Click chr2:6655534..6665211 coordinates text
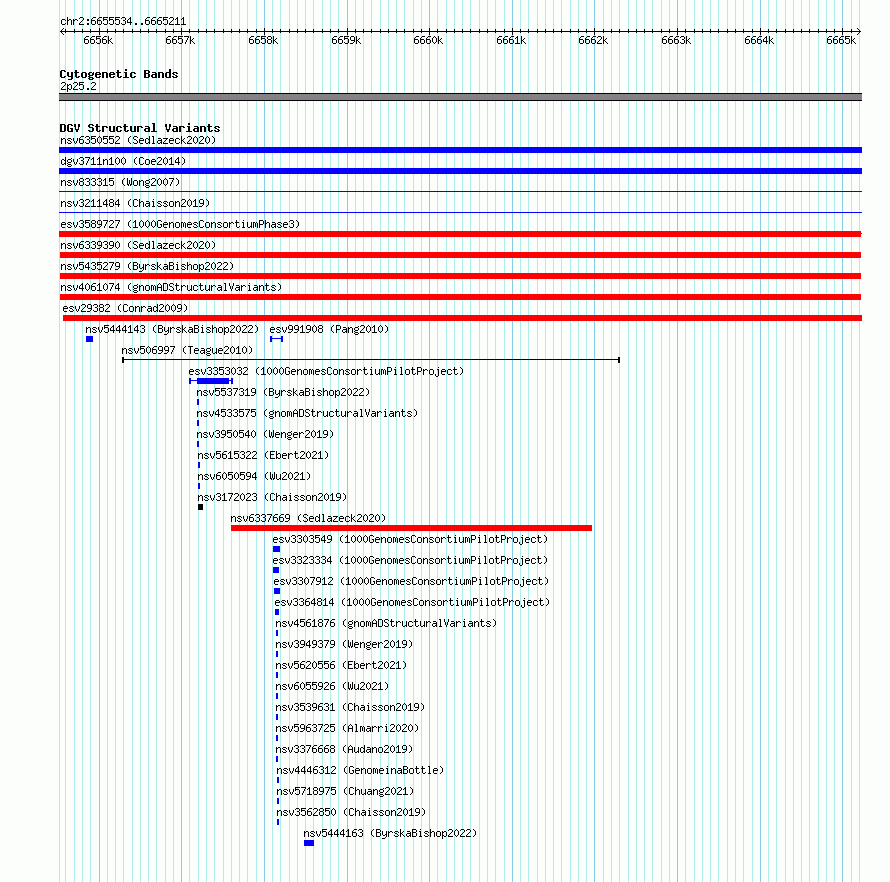 pyautogui.click(x=123, y=21)
